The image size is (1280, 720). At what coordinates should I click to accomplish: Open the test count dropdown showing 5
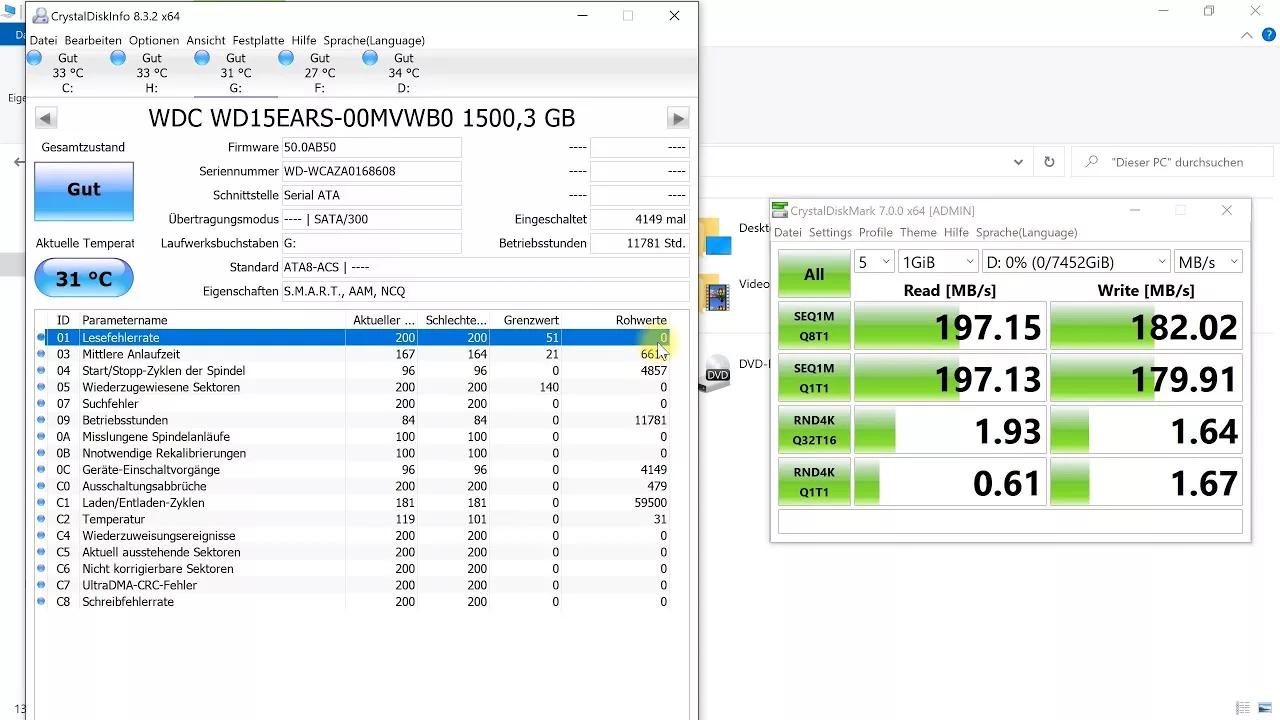(x=874, y=260)
